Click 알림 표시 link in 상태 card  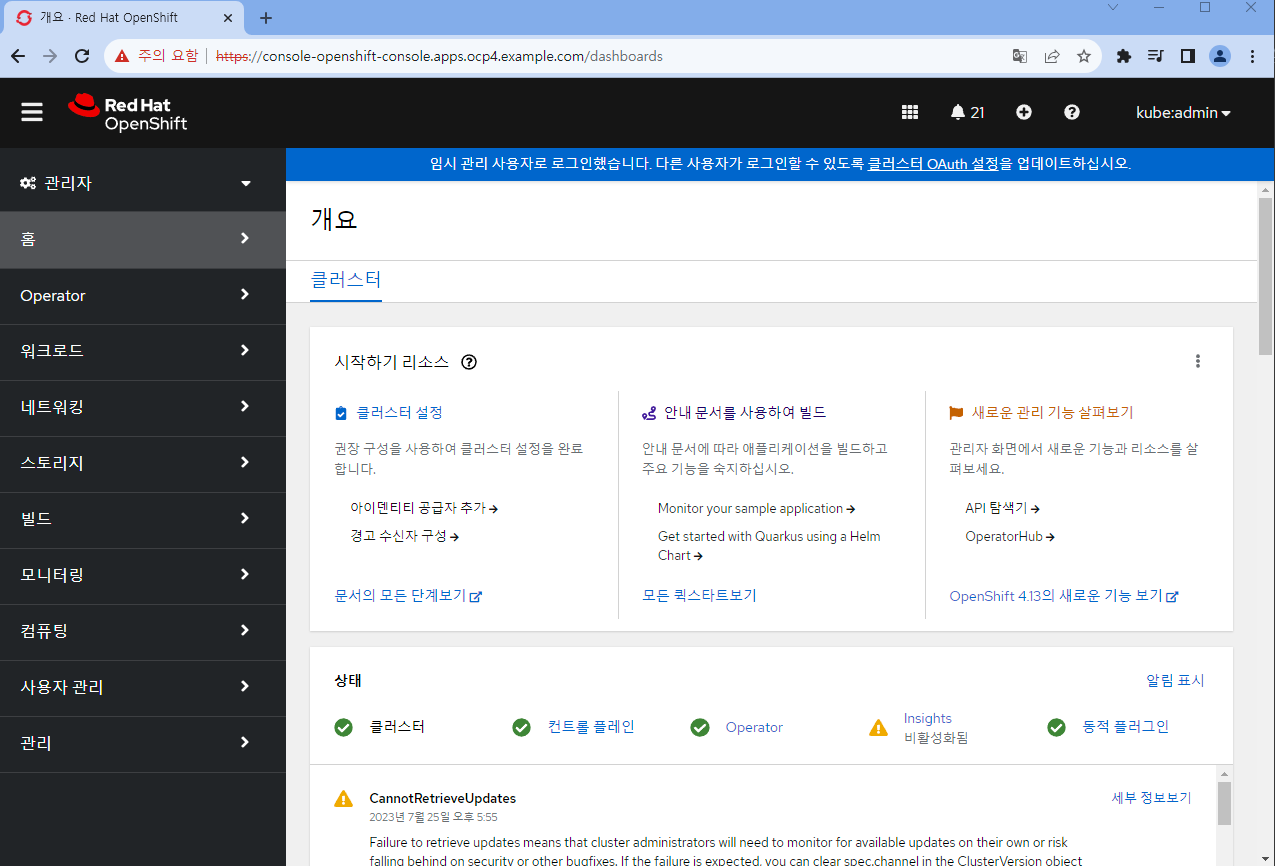tap(1175, 680)
